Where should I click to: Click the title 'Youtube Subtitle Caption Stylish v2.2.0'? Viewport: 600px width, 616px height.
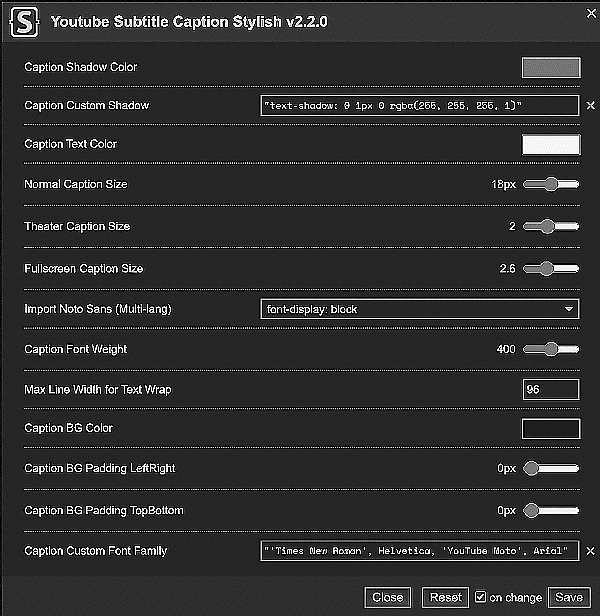pyautogui.click(x=189, y=22)
